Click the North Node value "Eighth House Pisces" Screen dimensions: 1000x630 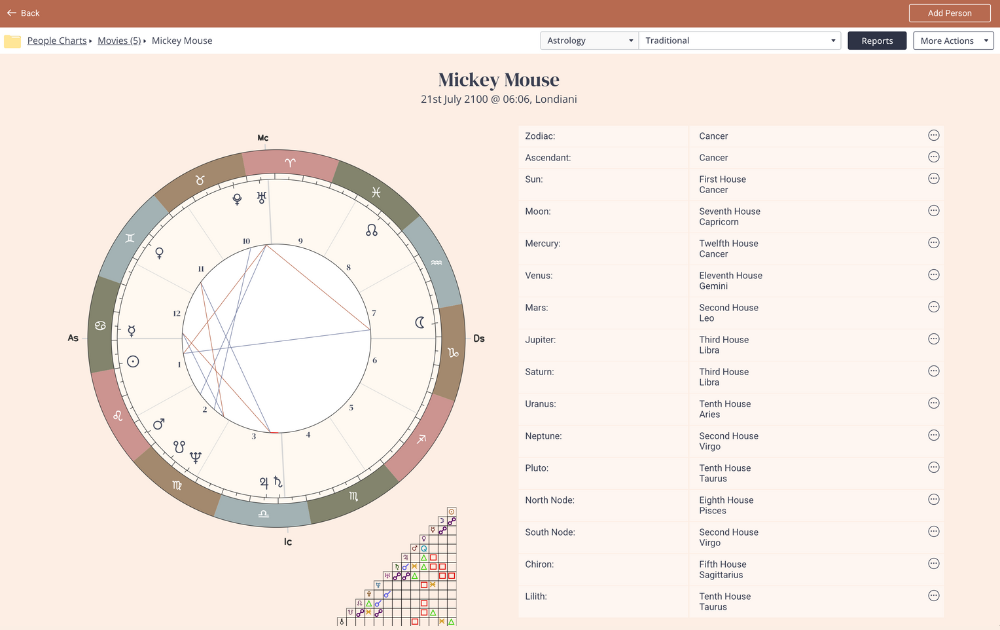click(726, 505)
